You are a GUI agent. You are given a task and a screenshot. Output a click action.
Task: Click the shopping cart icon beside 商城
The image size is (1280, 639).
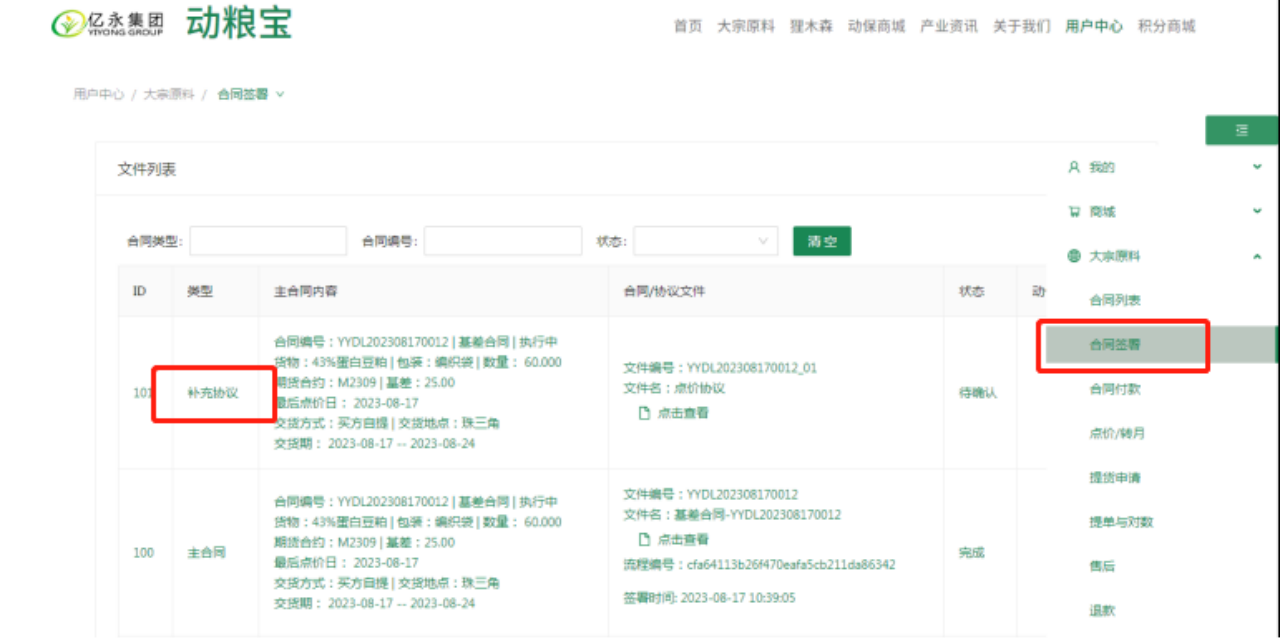[1074, 212]
